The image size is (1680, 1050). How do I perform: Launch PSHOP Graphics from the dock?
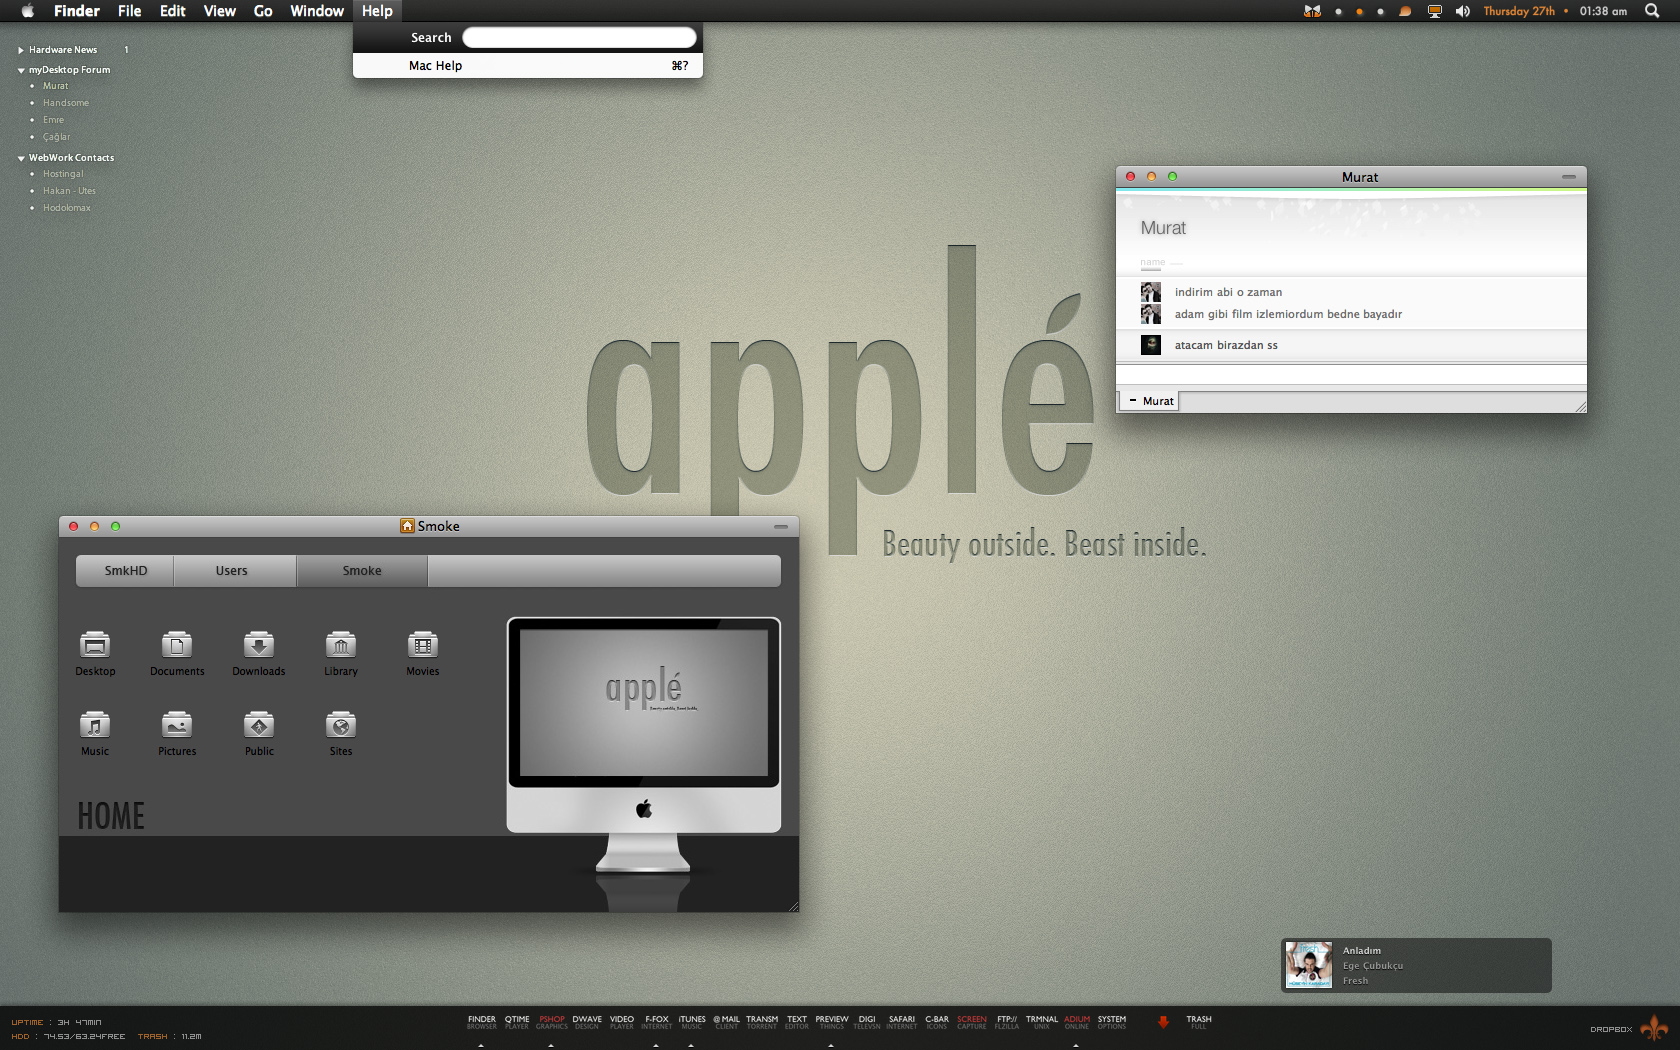coord(552,1022)
